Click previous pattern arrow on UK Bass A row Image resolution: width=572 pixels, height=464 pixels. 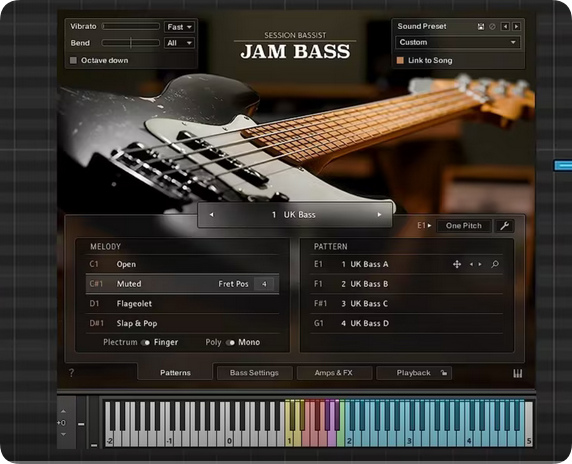(471, 264)
